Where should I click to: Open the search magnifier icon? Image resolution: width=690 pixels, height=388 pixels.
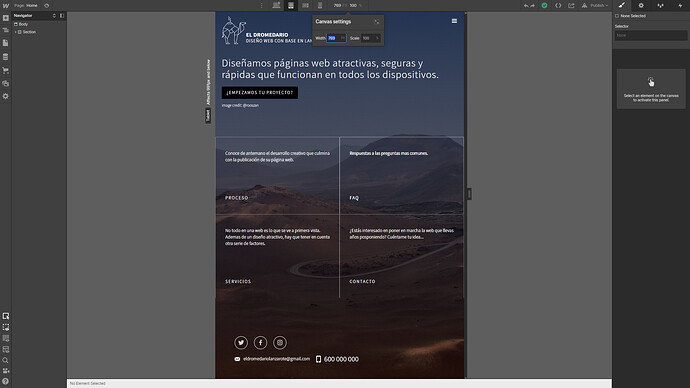(6, 360)
